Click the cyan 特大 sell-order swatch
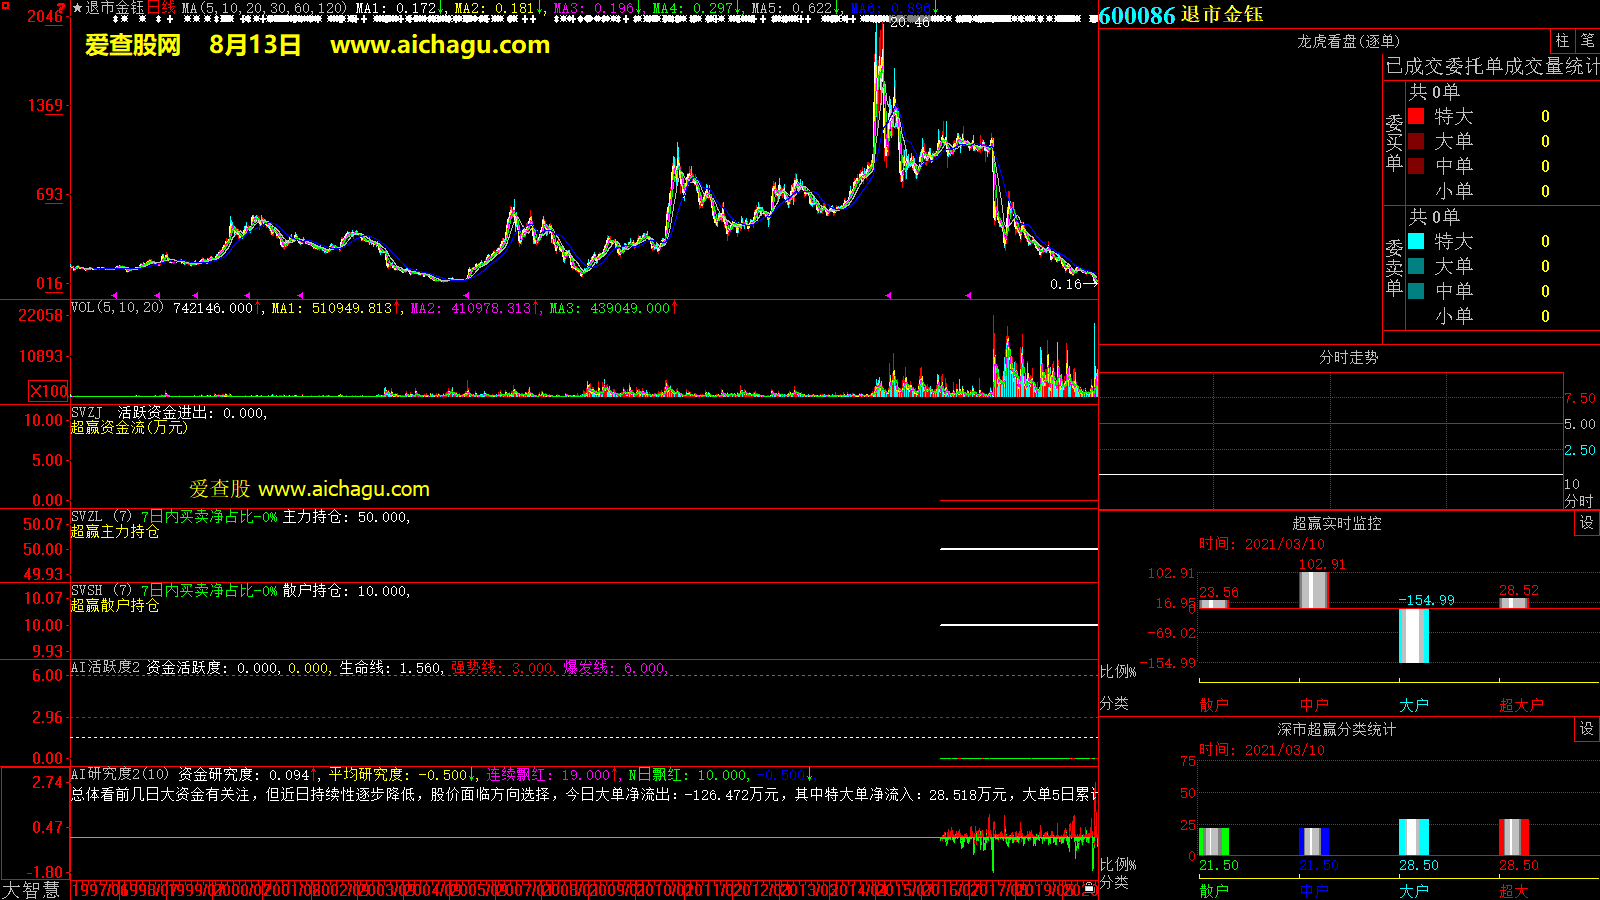Image resolution: width=1600 pixels, height=900 pixels. pos(1416,241)
